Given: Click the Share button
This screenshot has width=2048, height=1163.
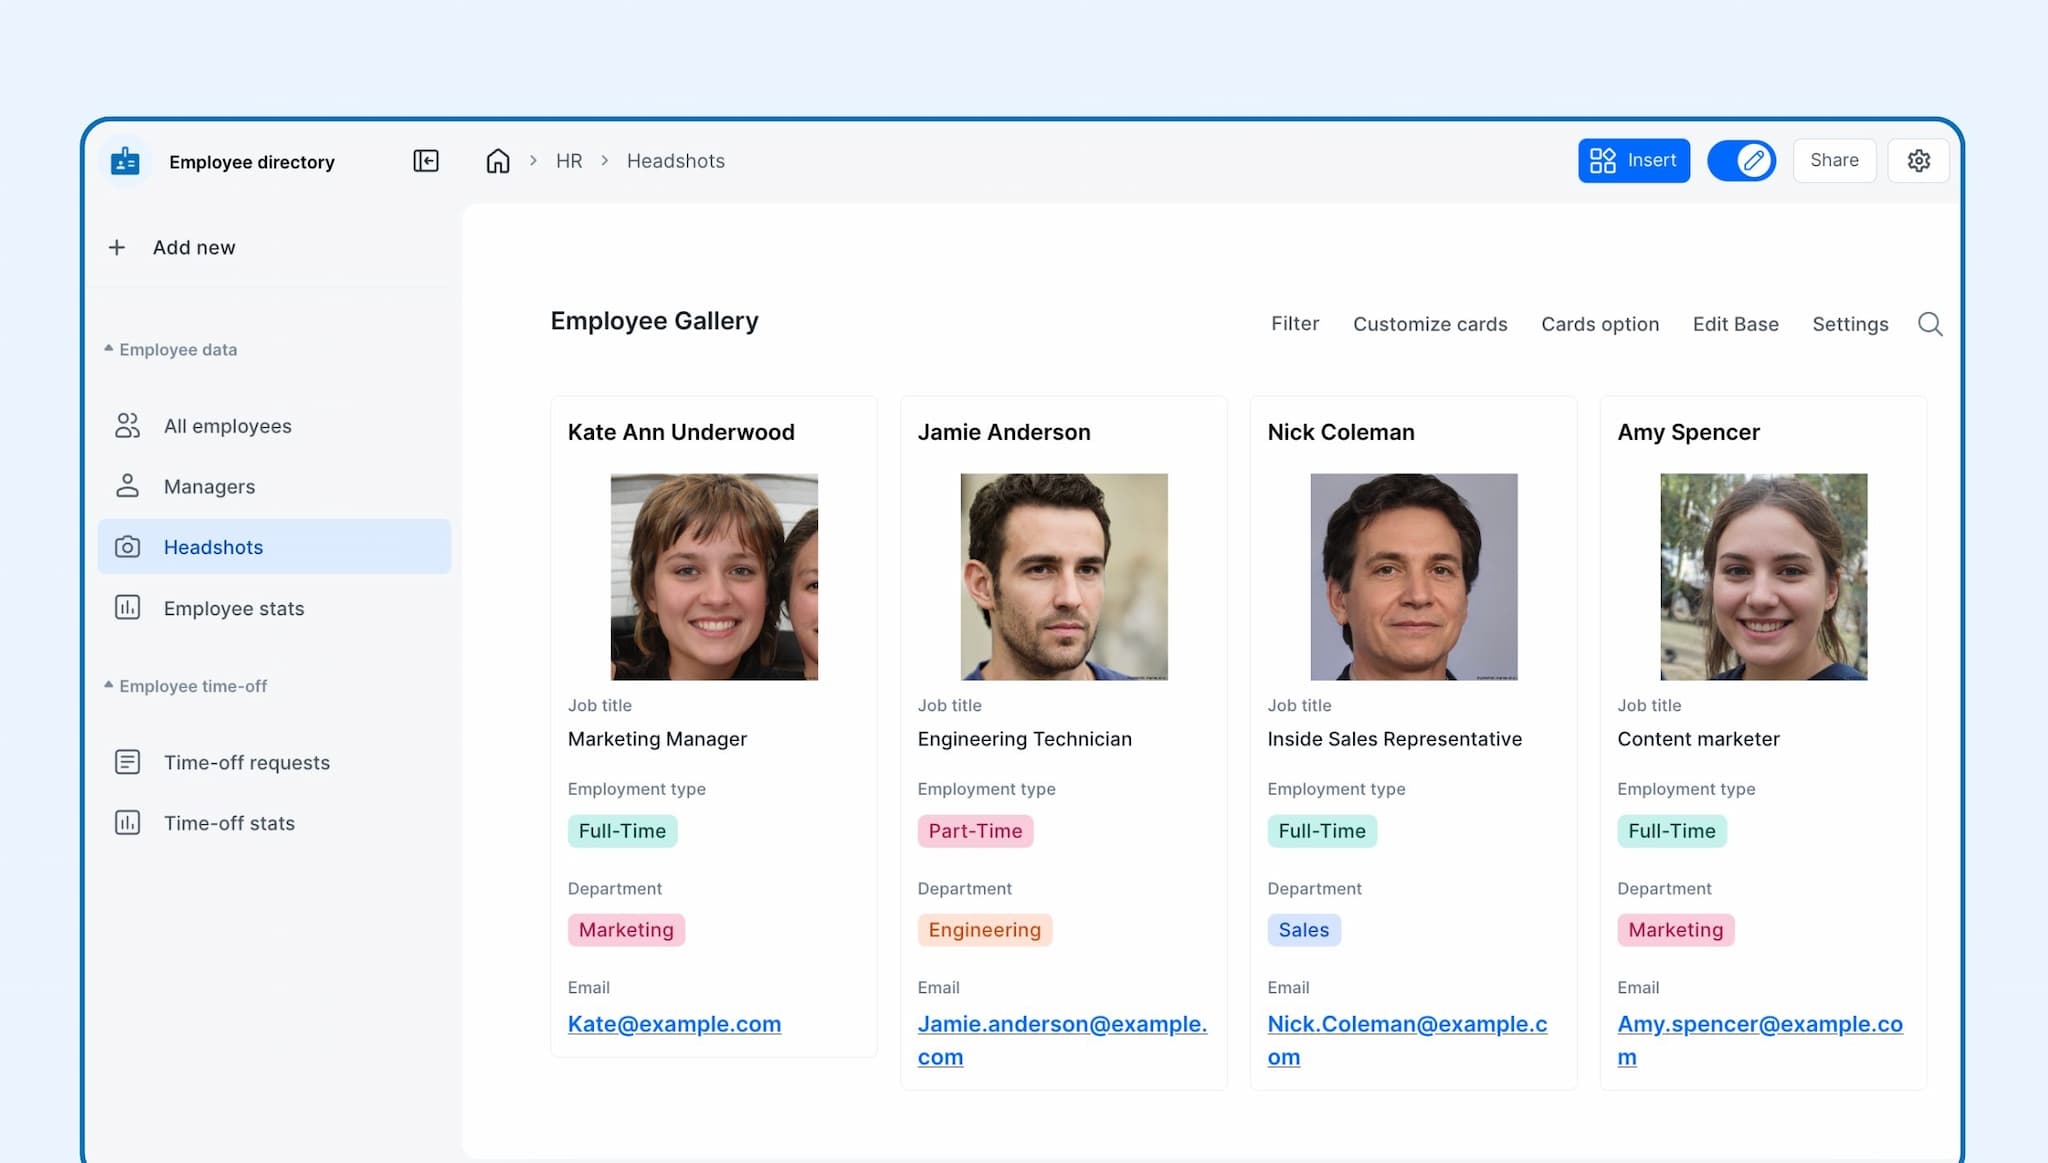Looking at the screenshot, I should tap(1833, 160).
